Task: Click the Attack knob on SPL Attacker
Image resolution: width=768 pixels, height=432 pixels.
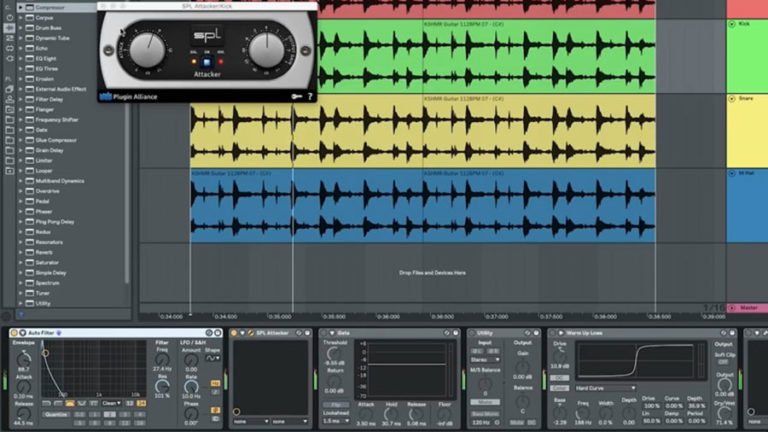Action: pyautogui.click(x=147, y=47)
